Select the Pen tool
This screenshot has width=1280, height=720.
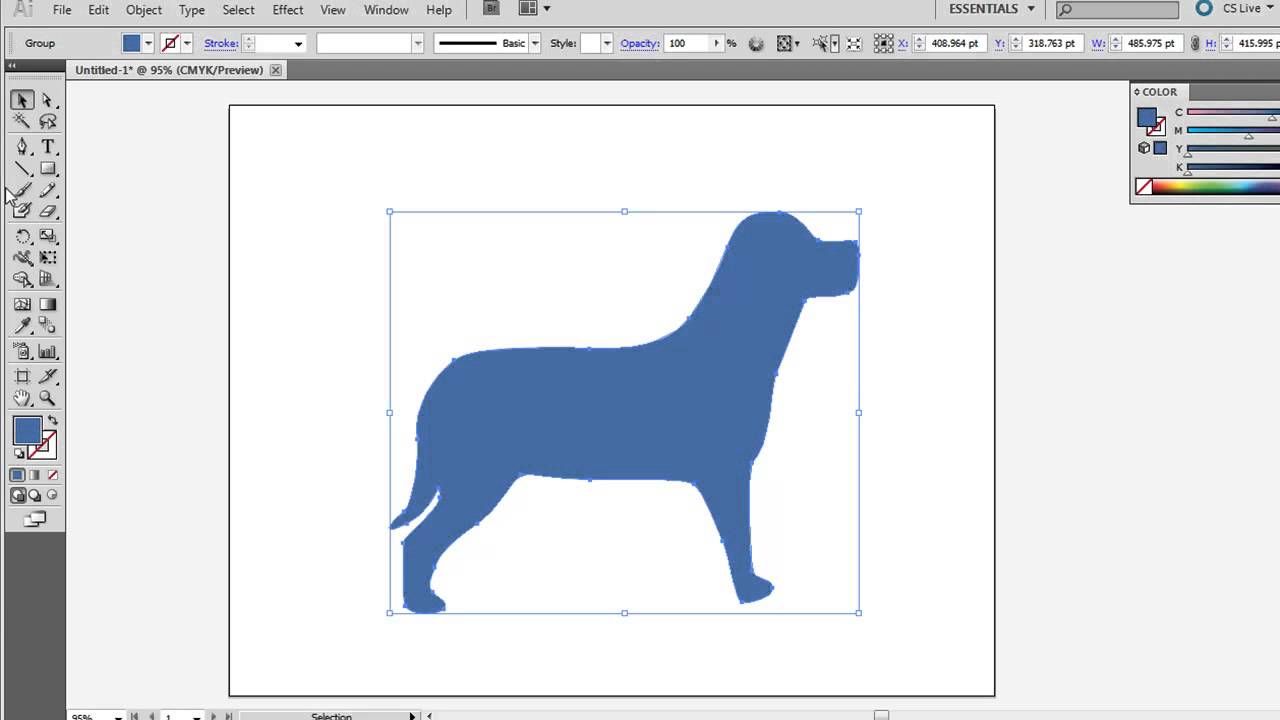click(22, 146)
